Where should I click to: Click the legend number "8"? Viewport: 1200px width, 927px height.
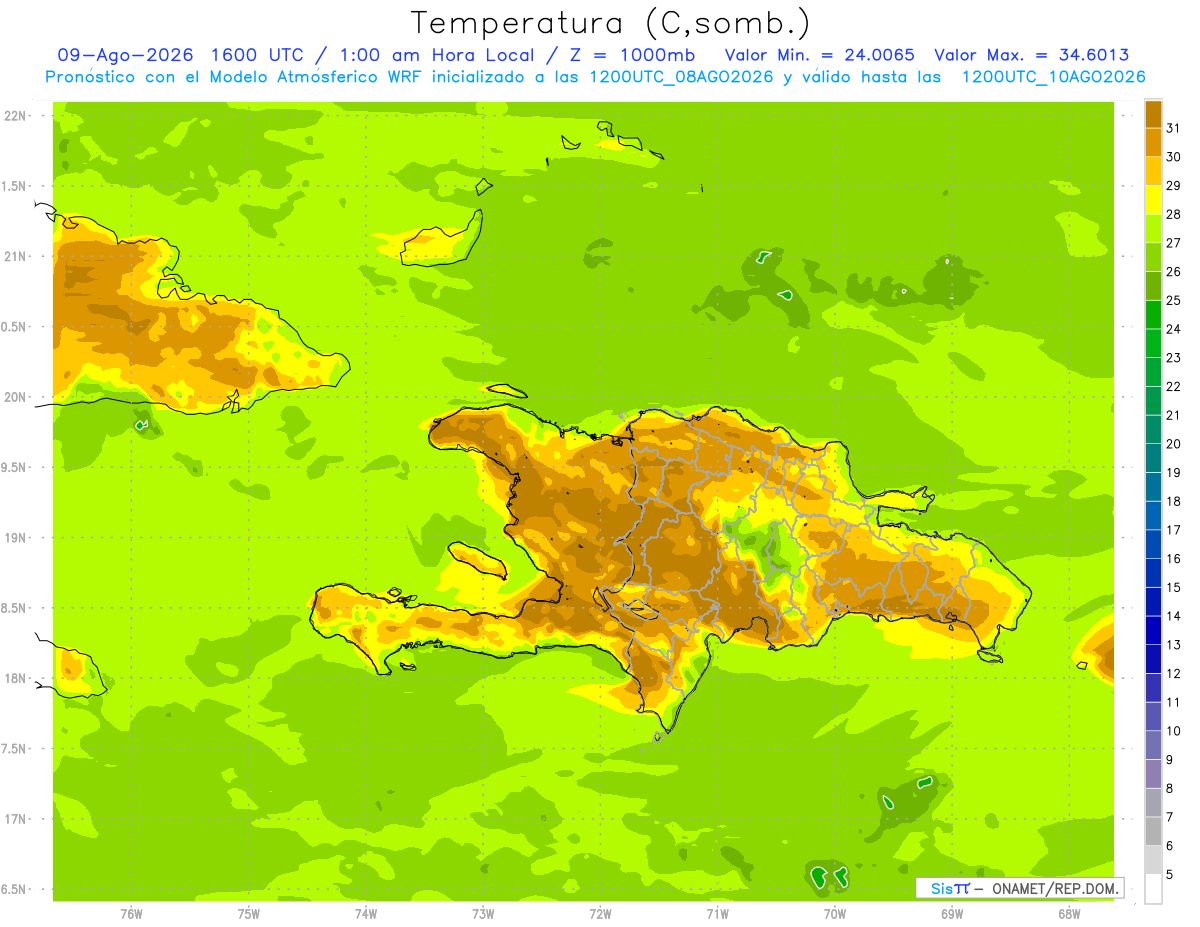pyautogui.click(x=1169, y=788)
